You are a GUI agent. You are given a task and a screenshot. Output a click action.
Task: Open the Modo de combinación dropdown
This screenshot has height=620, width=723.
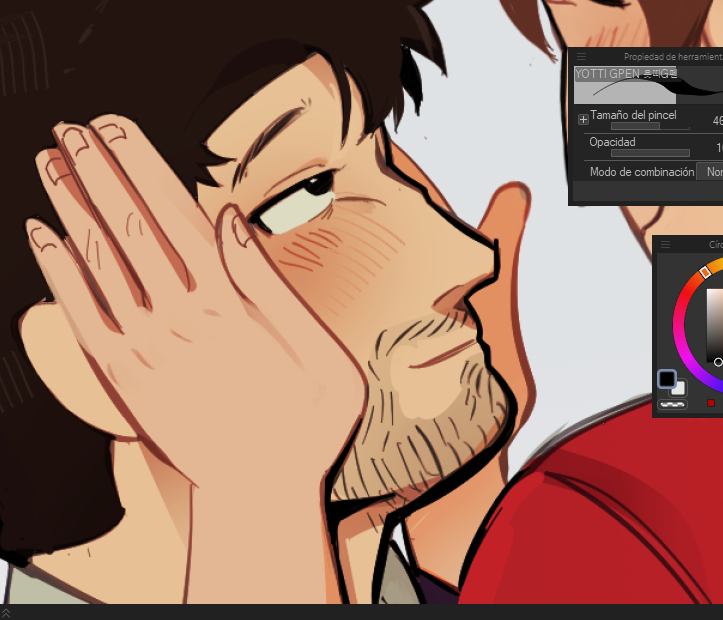pos(709,172)
